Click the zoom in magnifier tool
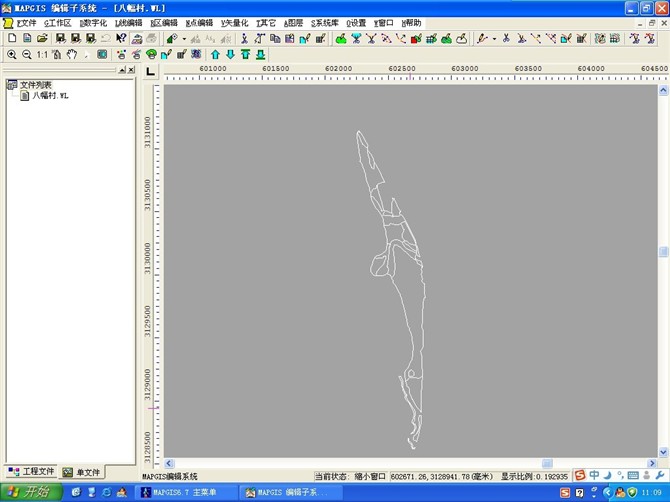The width and height of the screenshot is (670, 502). (x=11, y=54)
